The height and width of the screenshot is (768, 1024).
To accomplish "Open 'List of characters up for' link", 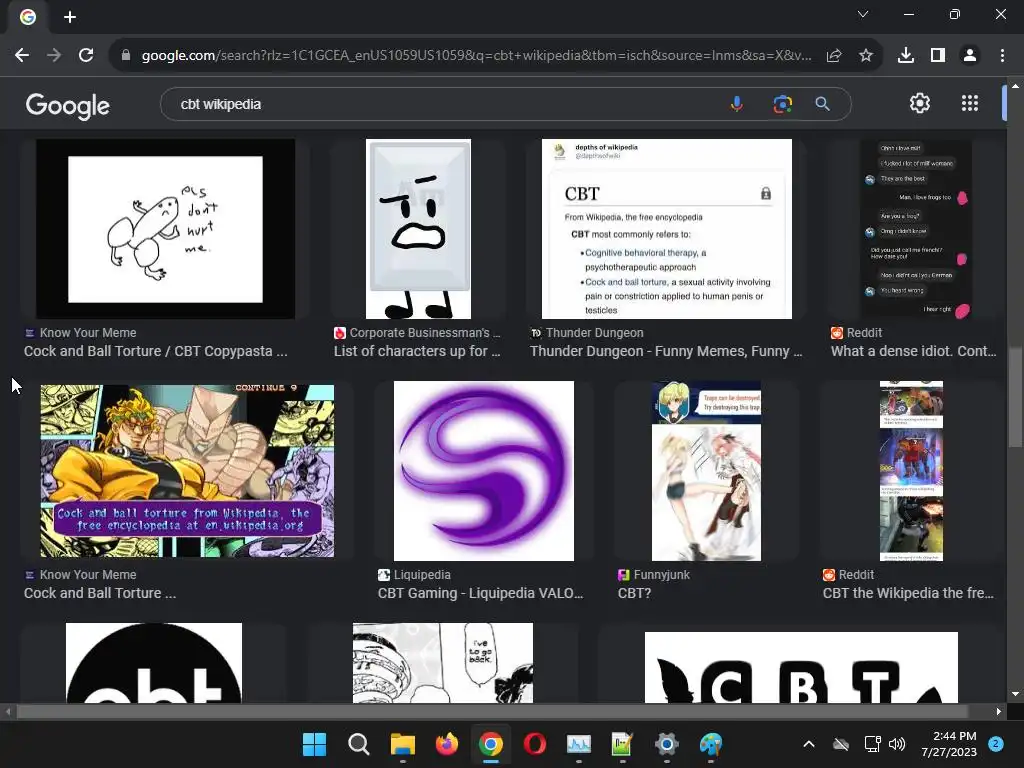I will (x=417, y=351).
